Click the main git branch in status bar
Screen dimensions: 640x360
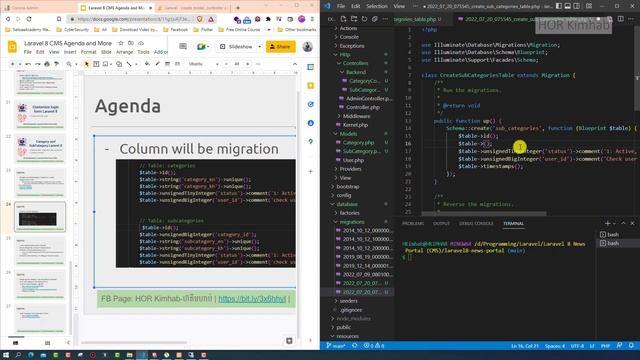click(336, 346)
